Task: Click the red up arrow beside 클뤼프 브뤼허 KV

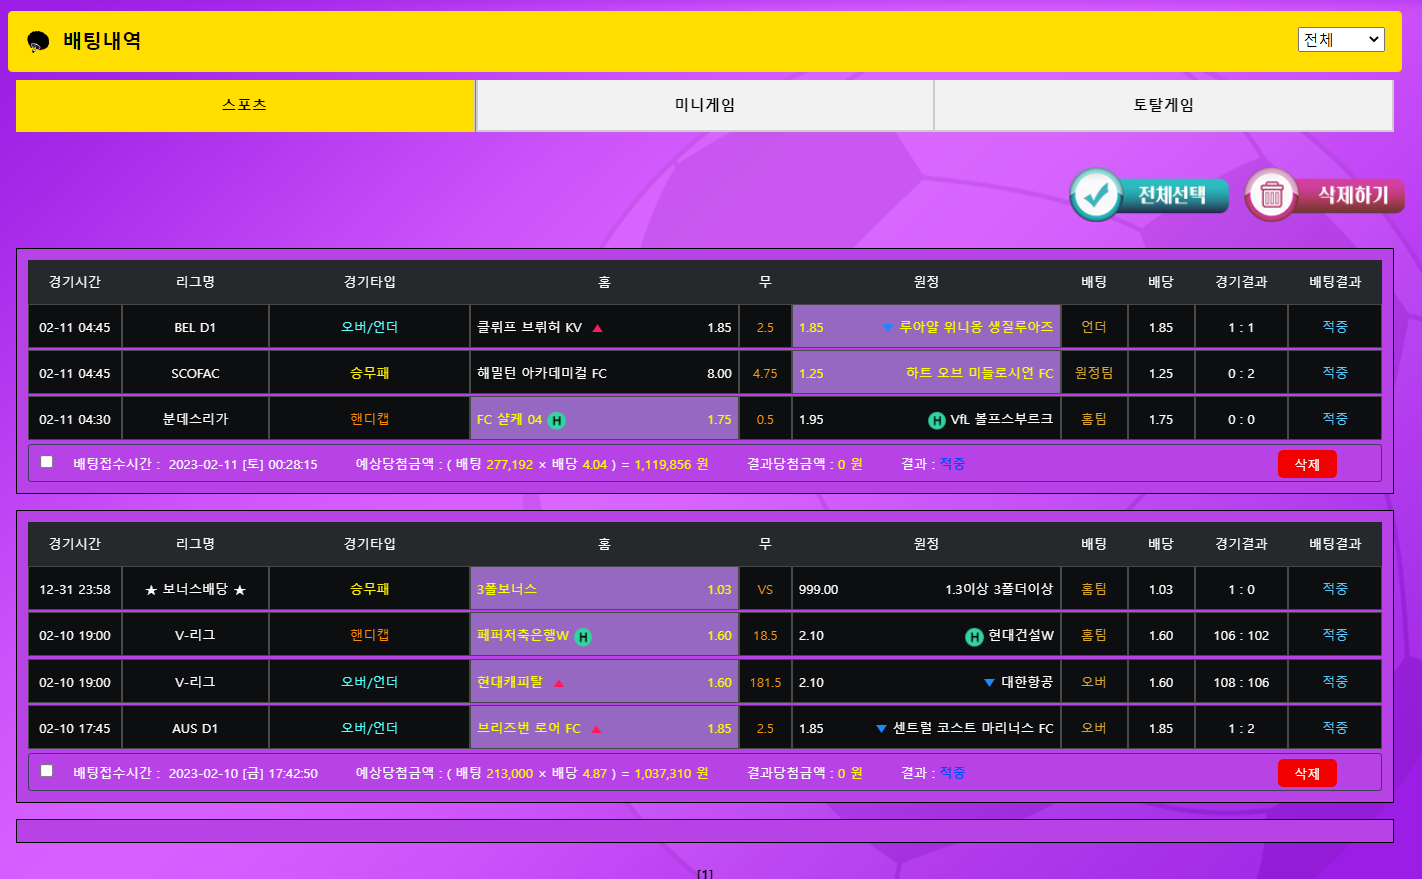Action: tap(597, 328)
